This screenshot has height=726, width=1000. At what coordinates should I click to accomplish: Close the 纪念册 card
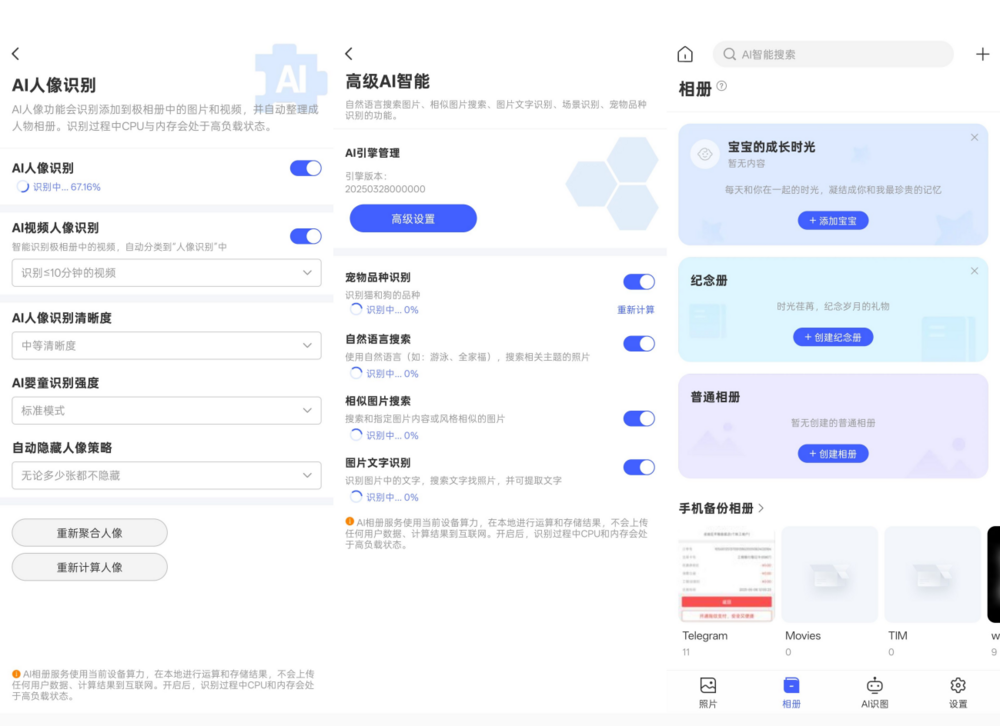tap(974, 271)
